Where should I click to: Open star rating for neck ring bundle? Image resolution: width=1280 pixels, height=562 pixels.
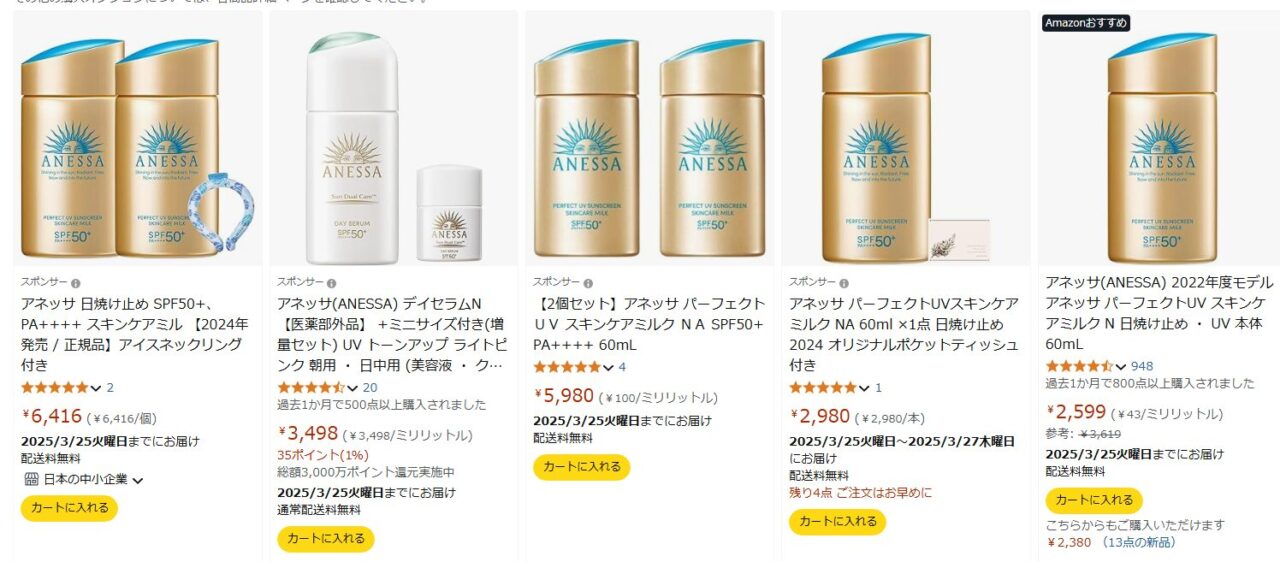coord(55,387)
